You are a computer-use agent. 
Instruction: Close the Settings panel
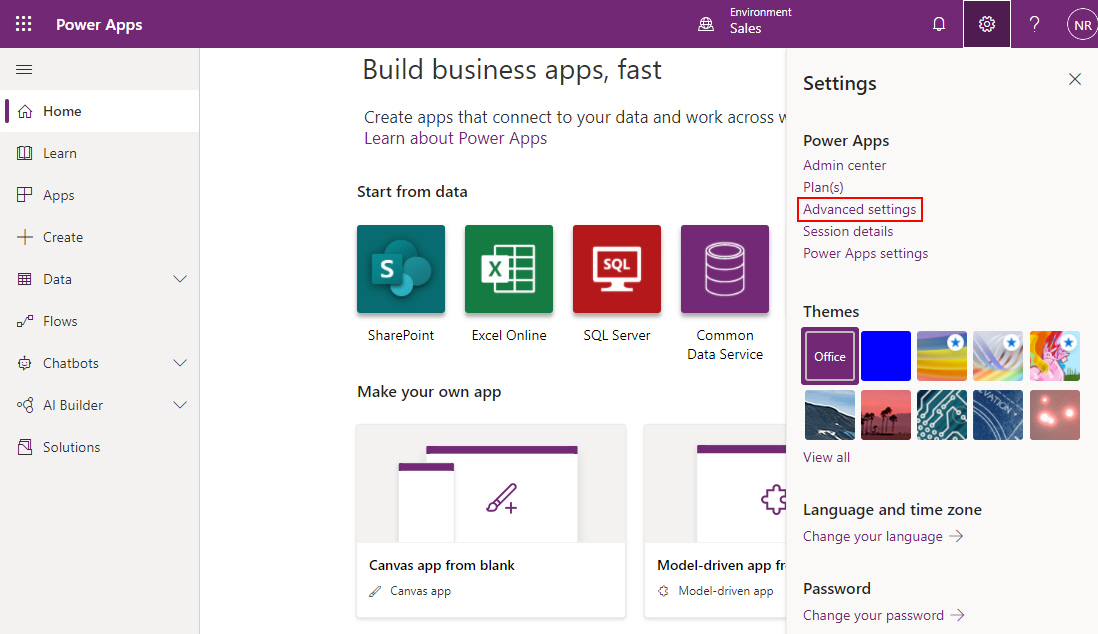point(1075,79)
